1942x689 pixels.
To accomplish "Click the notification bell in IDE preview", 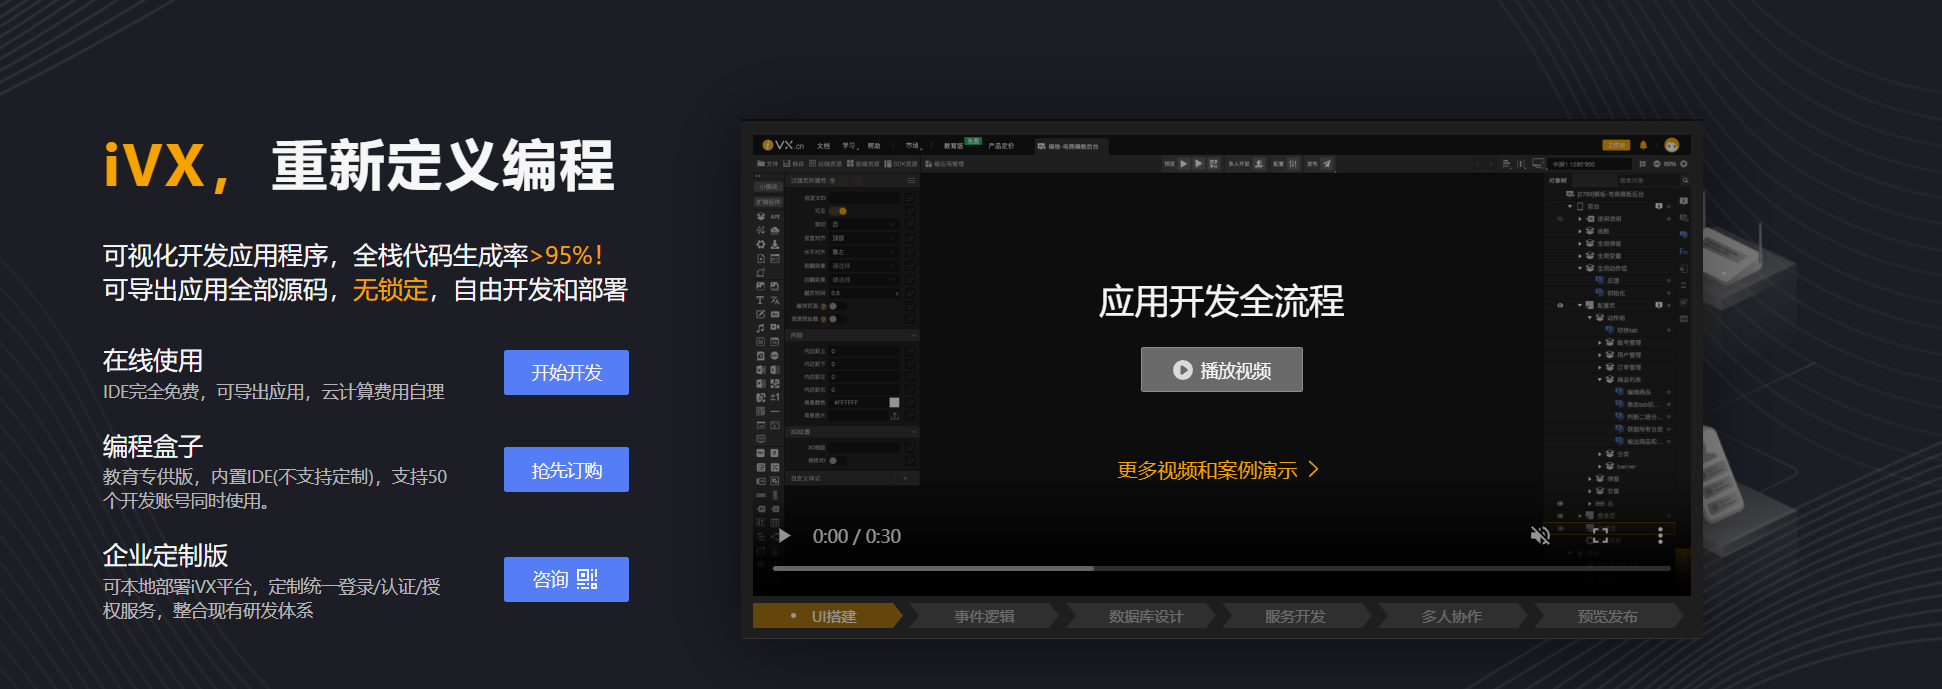I will pyautogui.click(x=1643, y=145).
